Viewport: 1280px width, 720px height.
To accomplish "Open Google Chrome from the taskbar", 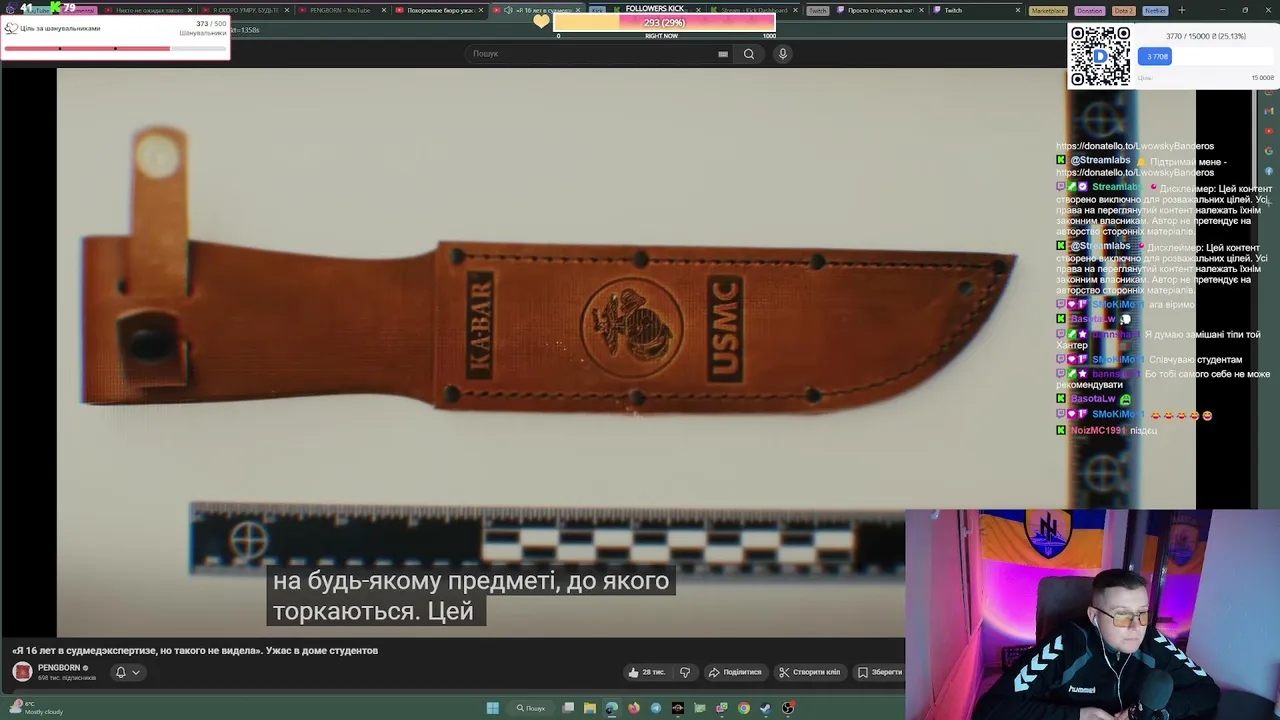I will tap(744, 708).
